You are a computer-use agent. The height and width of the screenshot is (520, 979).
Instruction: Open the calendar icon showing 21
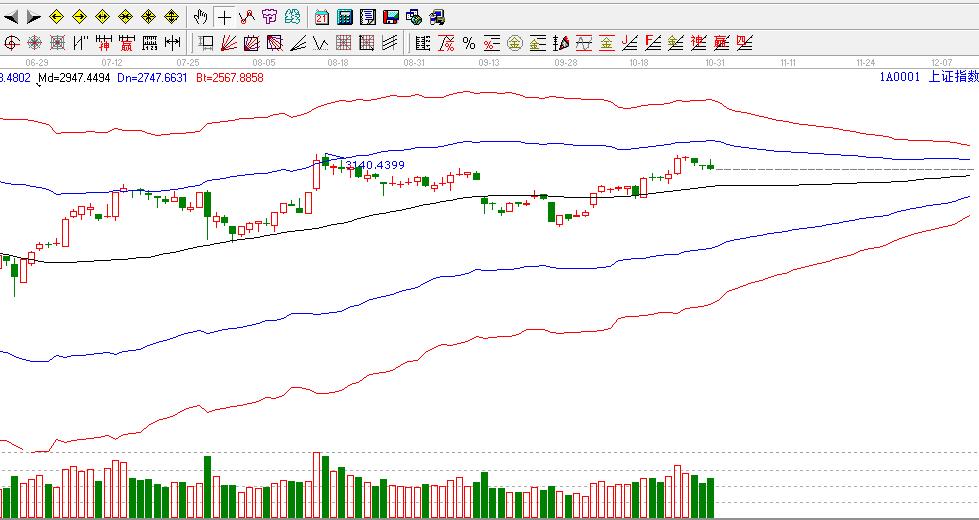pyautogui.click(x=321, y=17)
